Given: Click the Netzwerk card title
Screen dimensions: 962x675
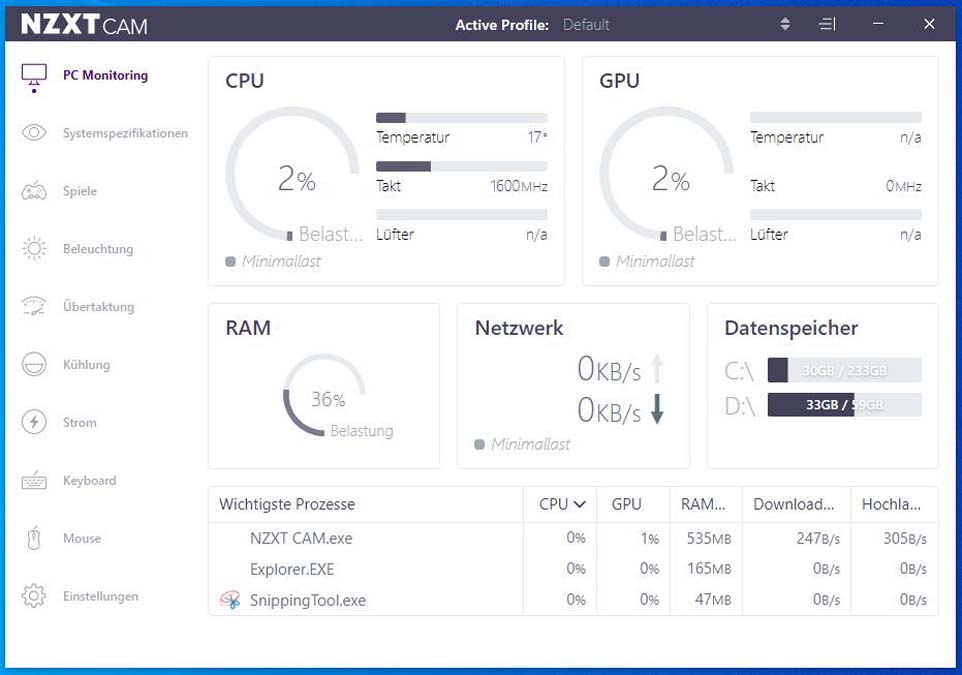Looking at the screenshot, I should click(519, 328).
